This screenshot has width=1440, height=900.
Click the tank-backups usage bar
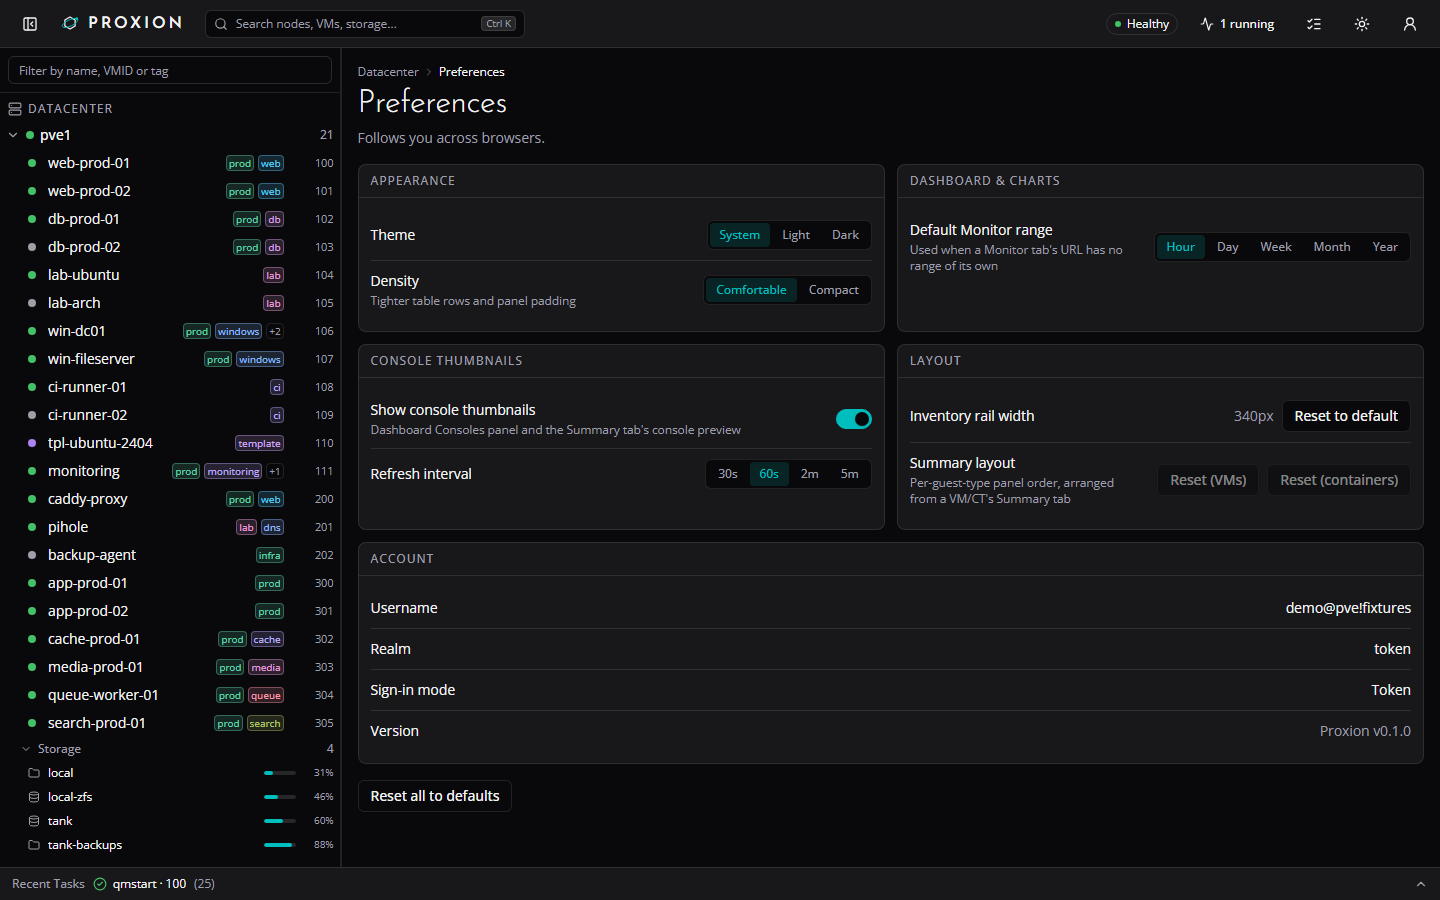(x=280, y=845)
